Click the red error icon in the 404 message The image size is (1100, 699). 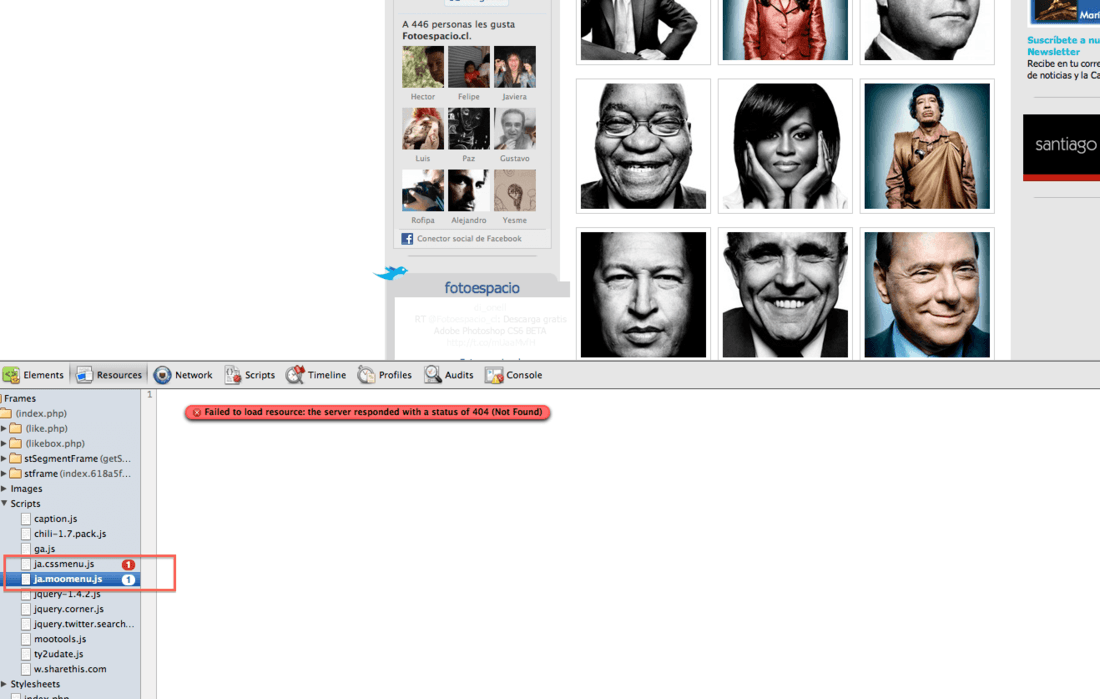(196, 412)
